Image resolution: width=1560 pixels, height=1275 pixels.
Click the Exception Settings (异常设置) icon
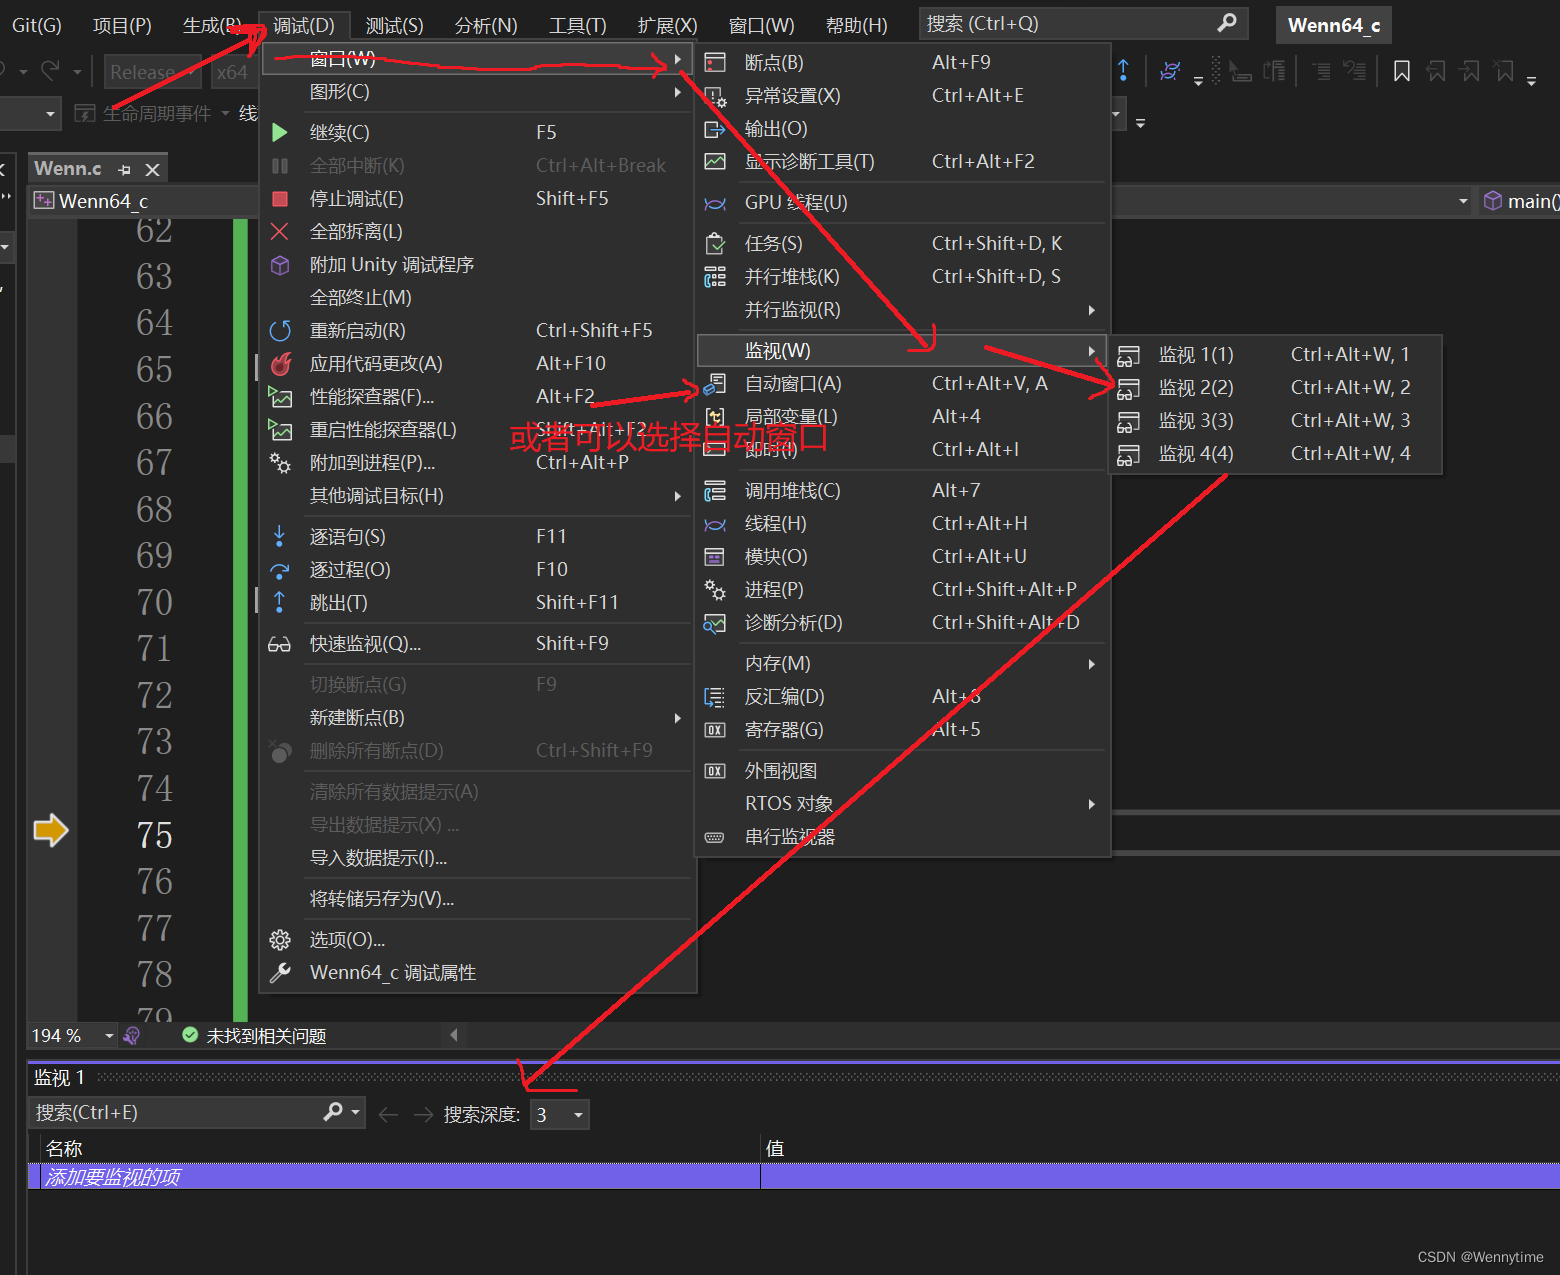(x=715, y=96)
